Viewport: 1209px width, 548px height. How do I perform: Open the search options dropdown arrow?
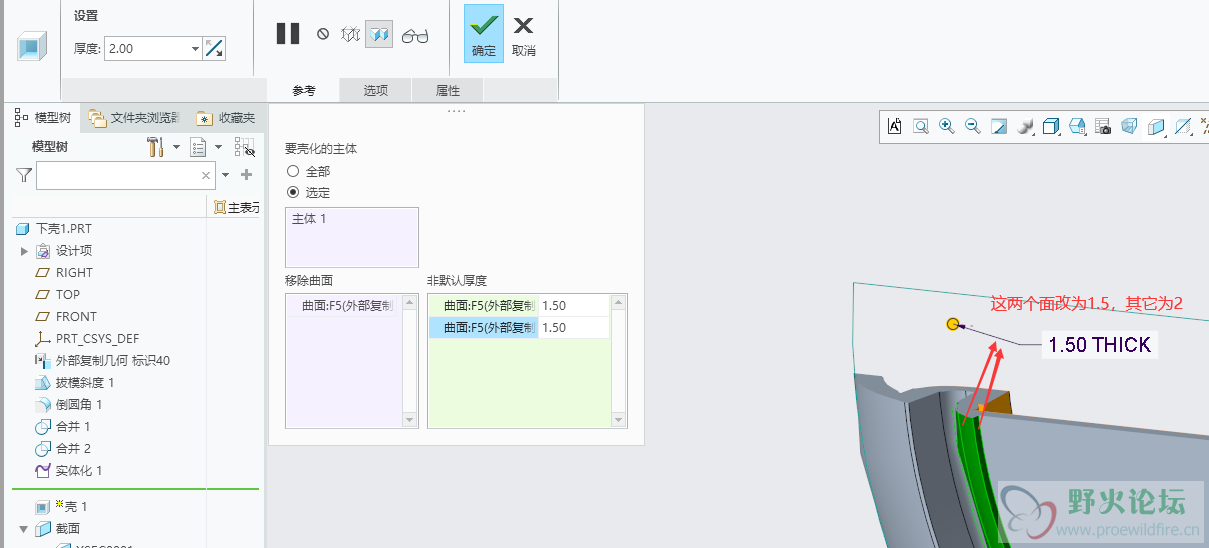click(x=226, y=175)
